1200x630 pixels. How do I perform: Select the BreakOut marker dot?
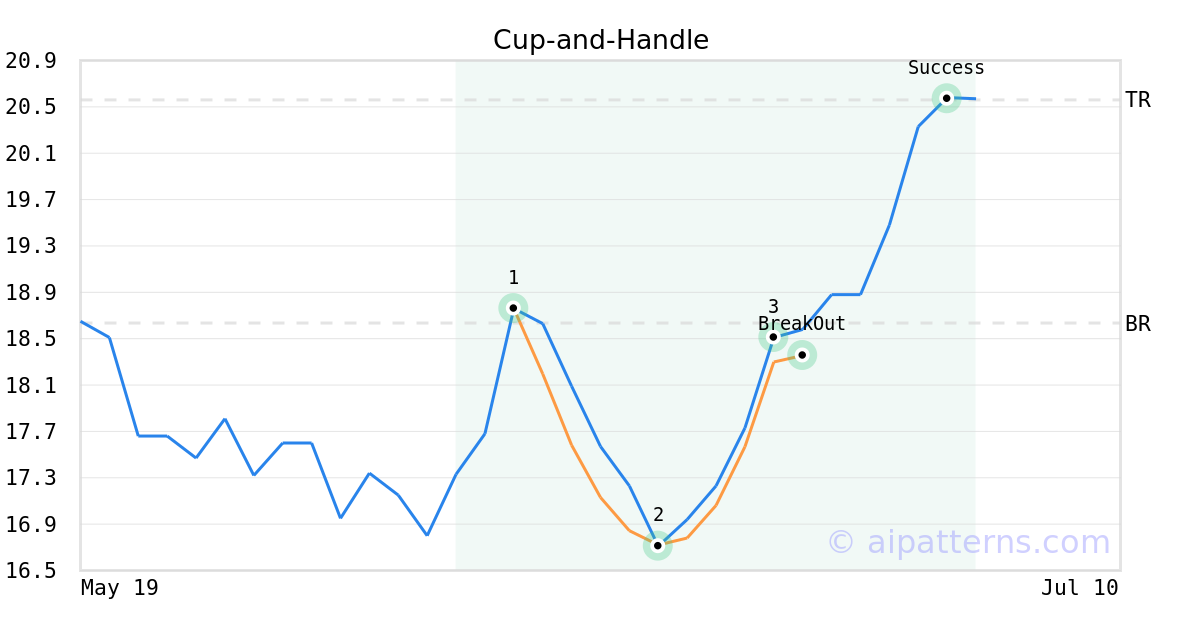click(x=802, y=355)
